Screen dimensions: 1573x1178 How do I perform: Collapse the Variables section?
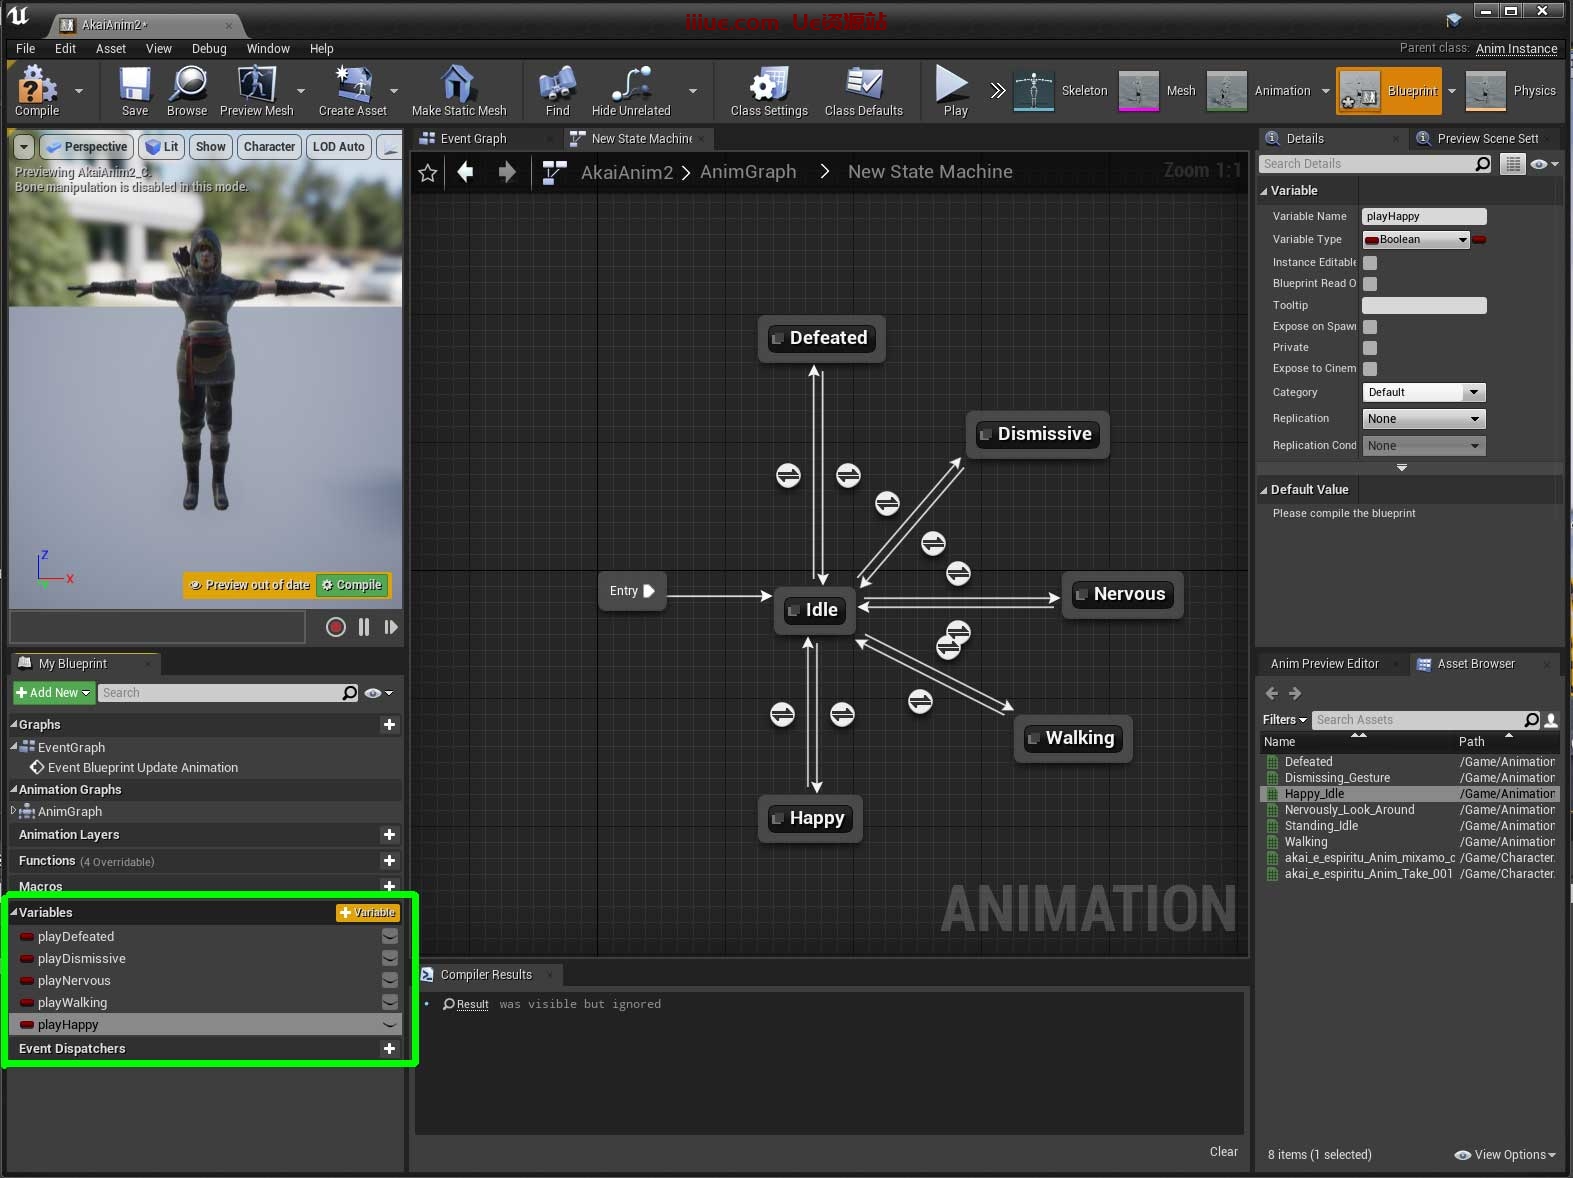click(14, 913)
